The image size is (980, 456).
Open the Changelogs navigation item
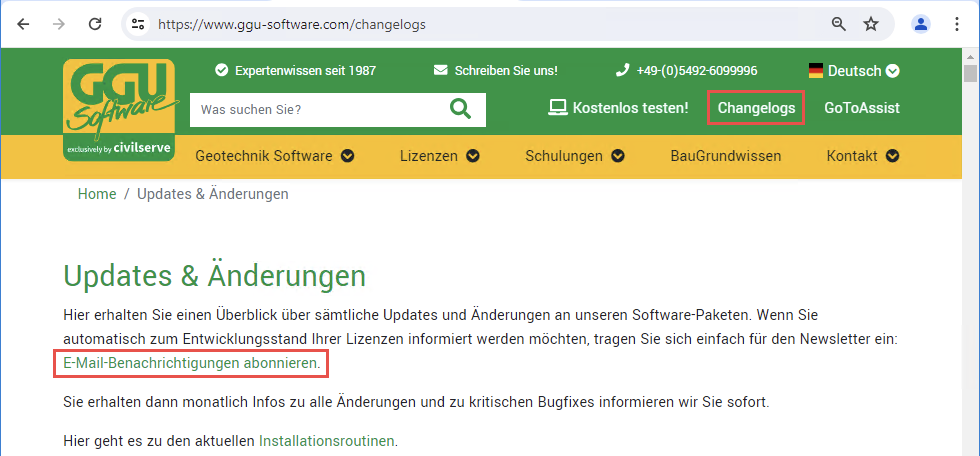(756, 108)
